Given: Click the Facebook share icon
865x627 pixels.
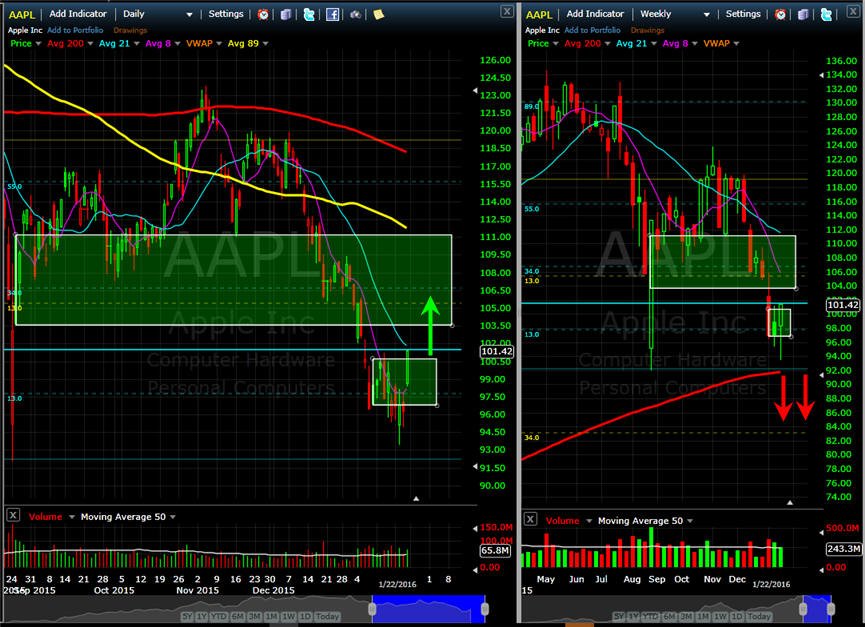Looking at the screenshot, I should (x=332, y=14).
